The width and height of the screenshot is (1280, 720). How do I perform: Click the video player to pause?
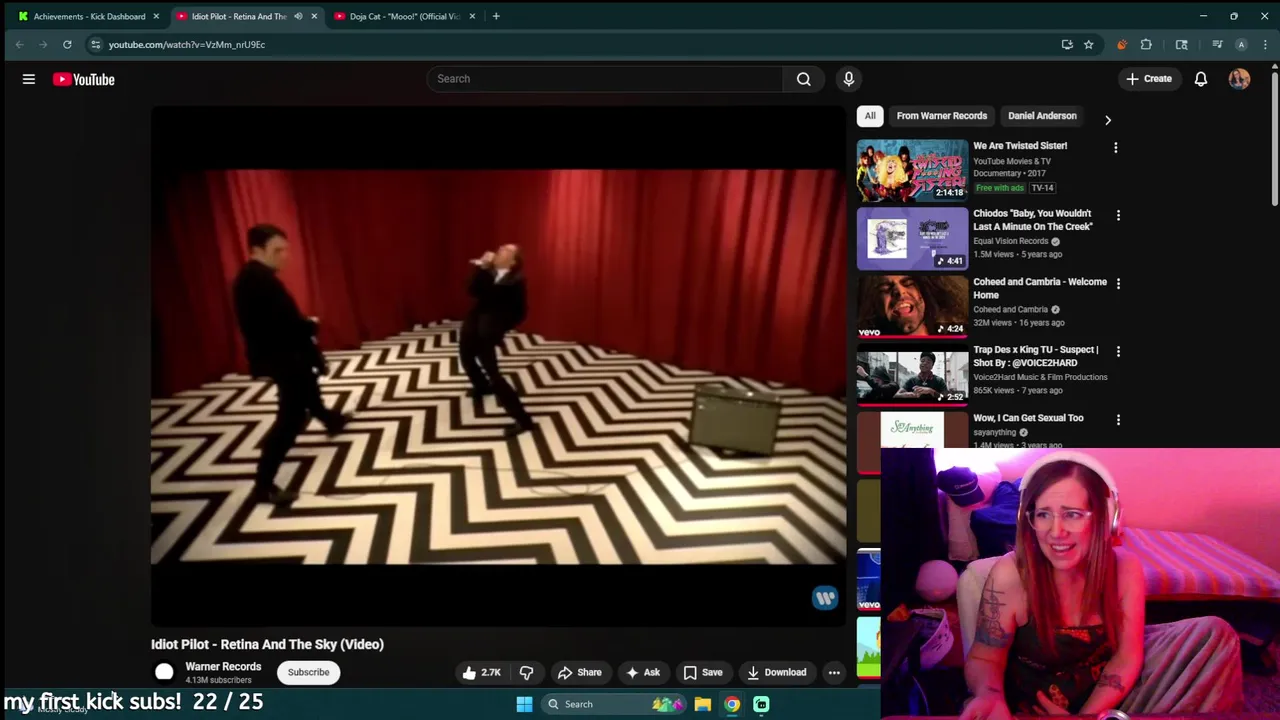498,366
